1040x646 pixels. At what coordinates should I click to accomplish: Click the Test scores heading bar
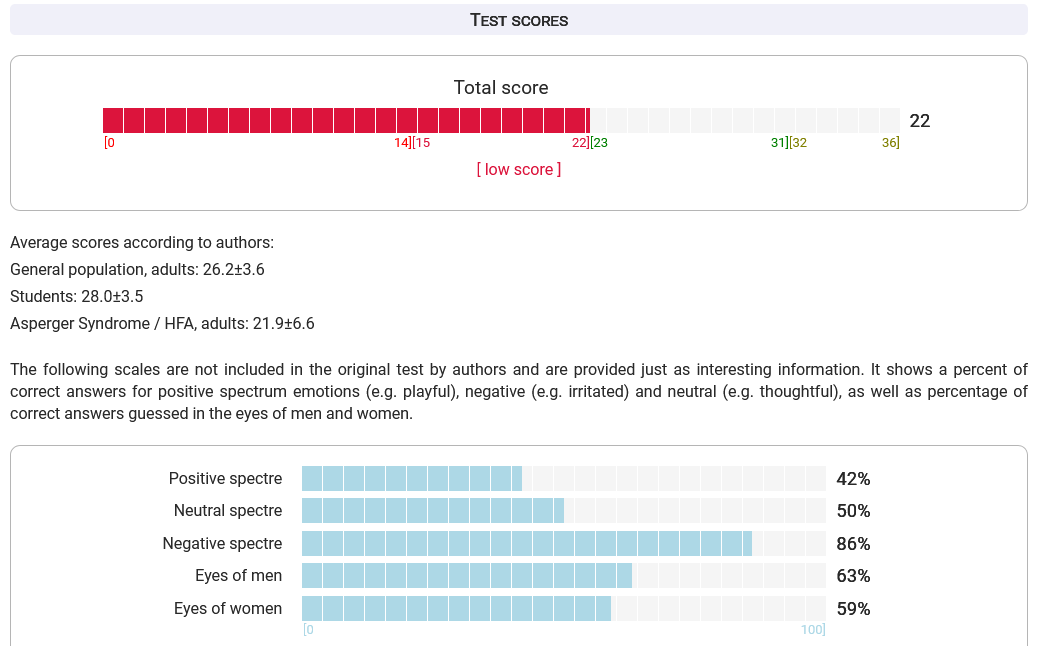tap(519, 20)
